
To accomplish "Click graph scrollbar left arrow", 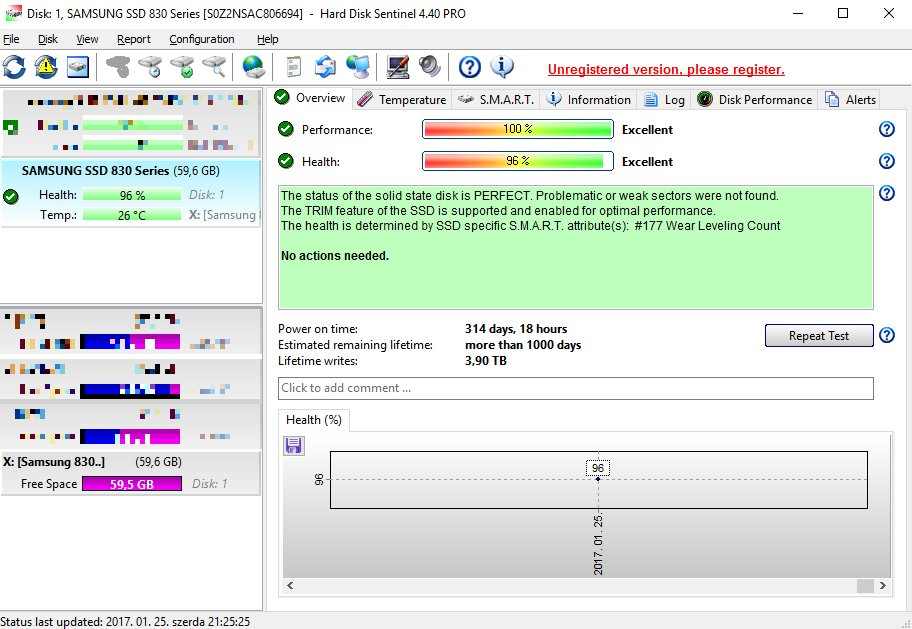I will 290,585.
